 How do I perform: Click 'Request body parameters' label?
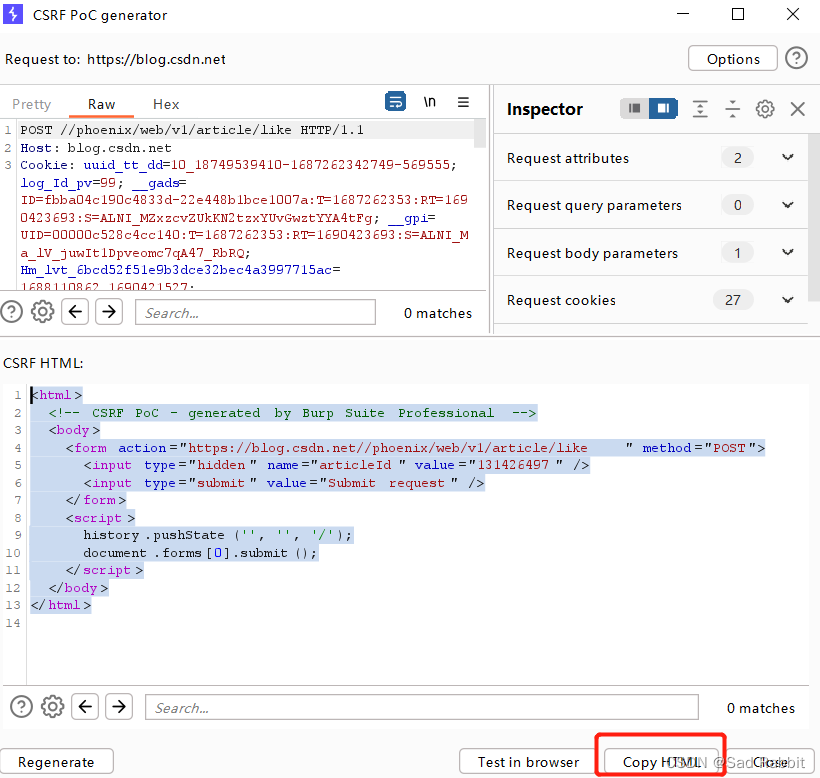[x=592, y=253]
